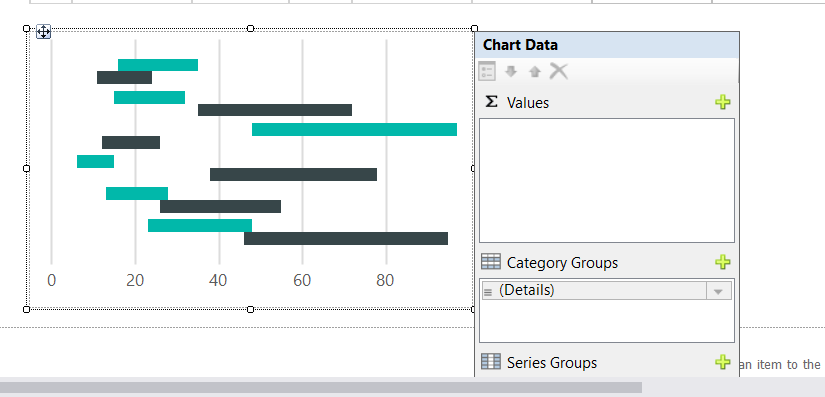Open the (Details) group dropdown arrow
Screen dimensions: 825x397
719,291
